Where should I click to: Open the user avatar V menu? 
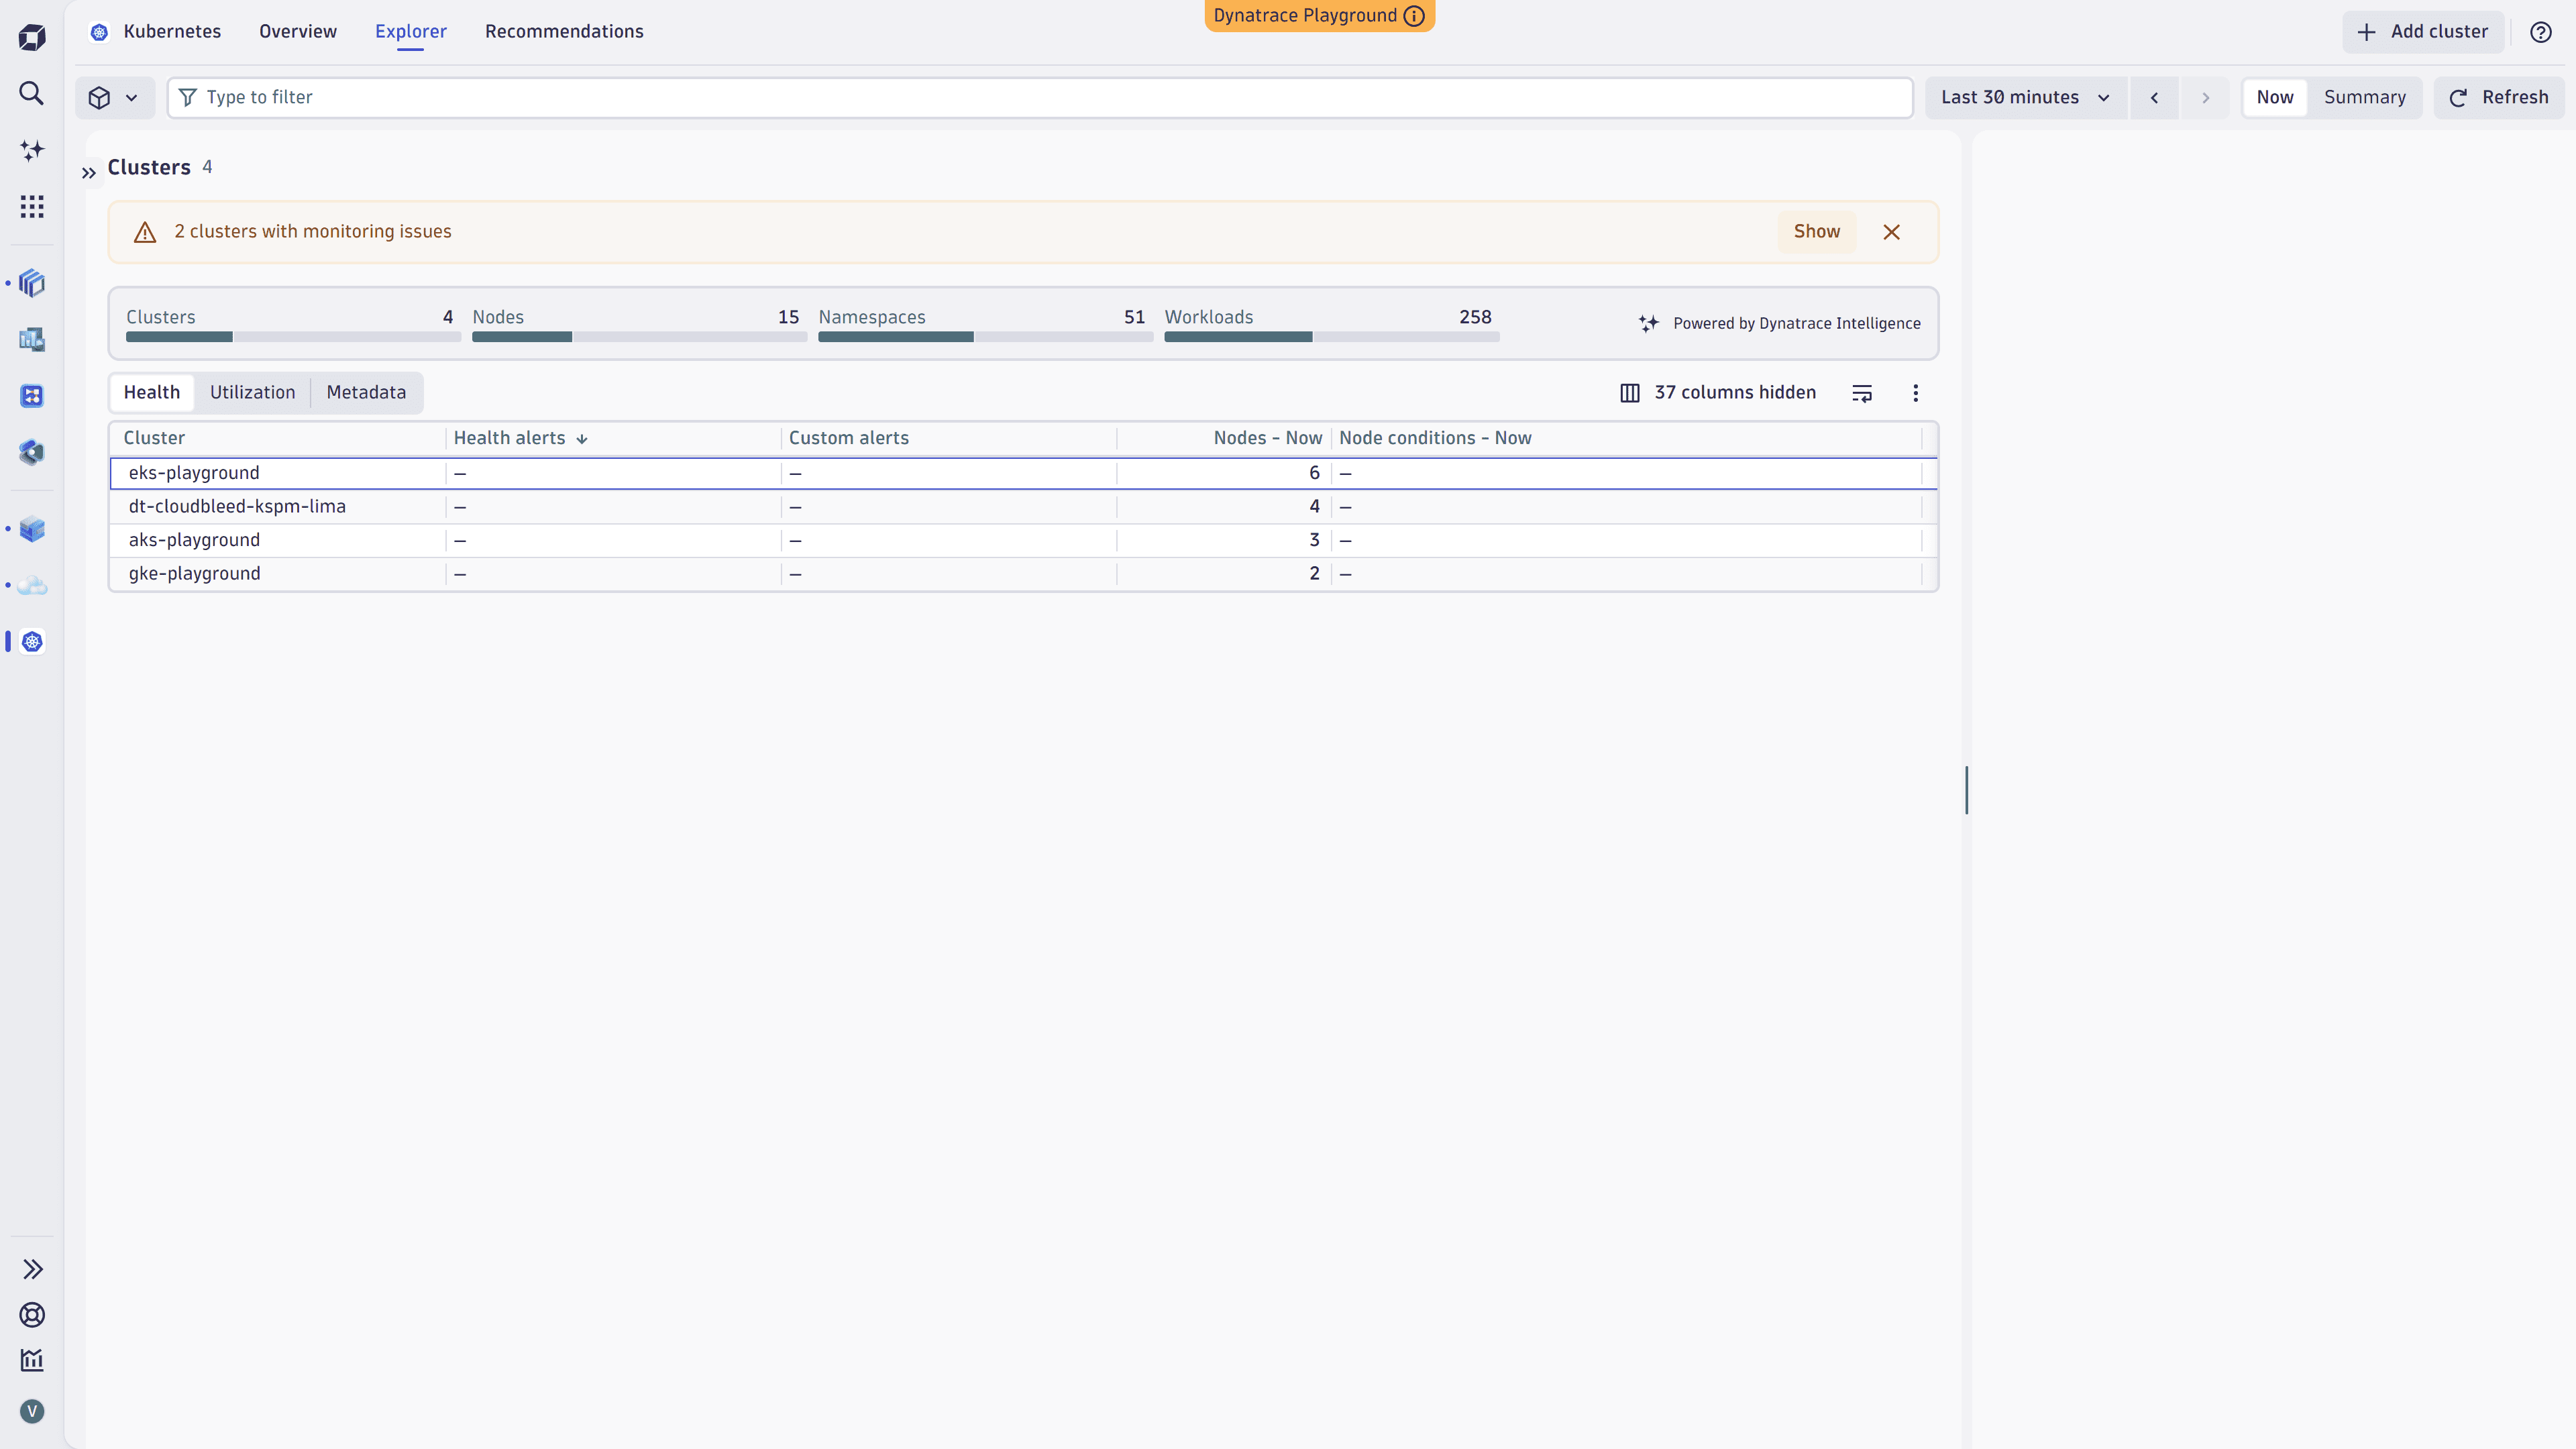click(32, 1411)
